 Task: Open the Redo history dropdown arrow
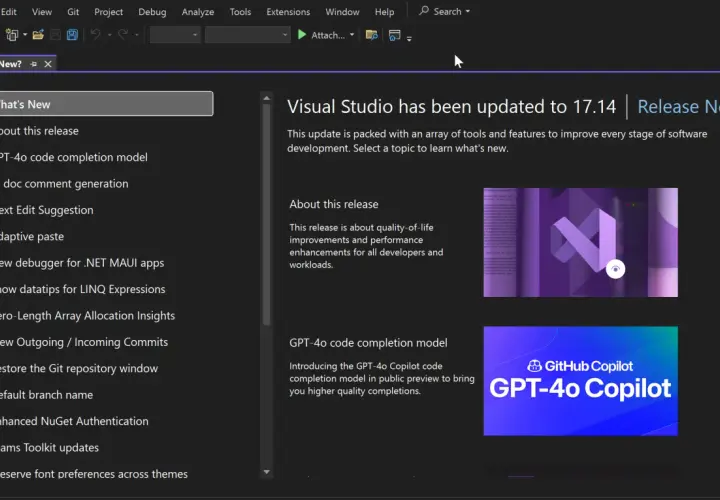(136, 35)
